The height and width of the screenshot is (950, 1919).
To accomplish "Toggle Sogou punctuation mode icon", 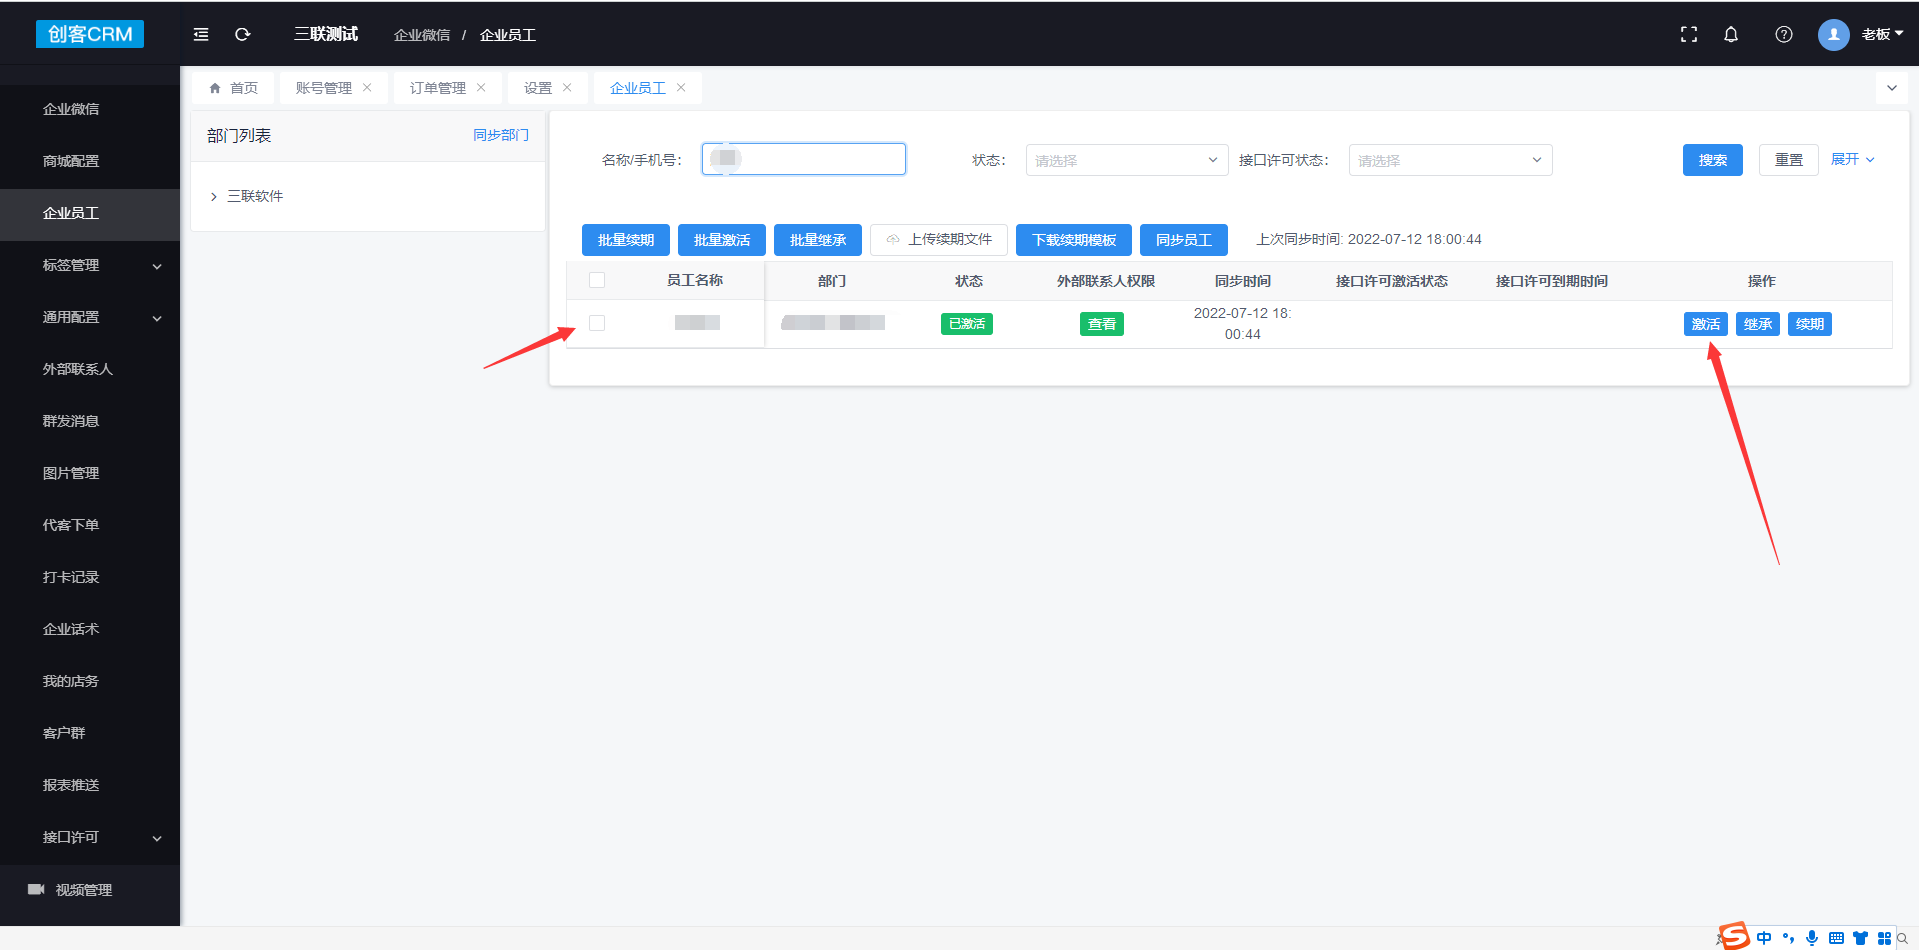I will [x=1788, y=938].
